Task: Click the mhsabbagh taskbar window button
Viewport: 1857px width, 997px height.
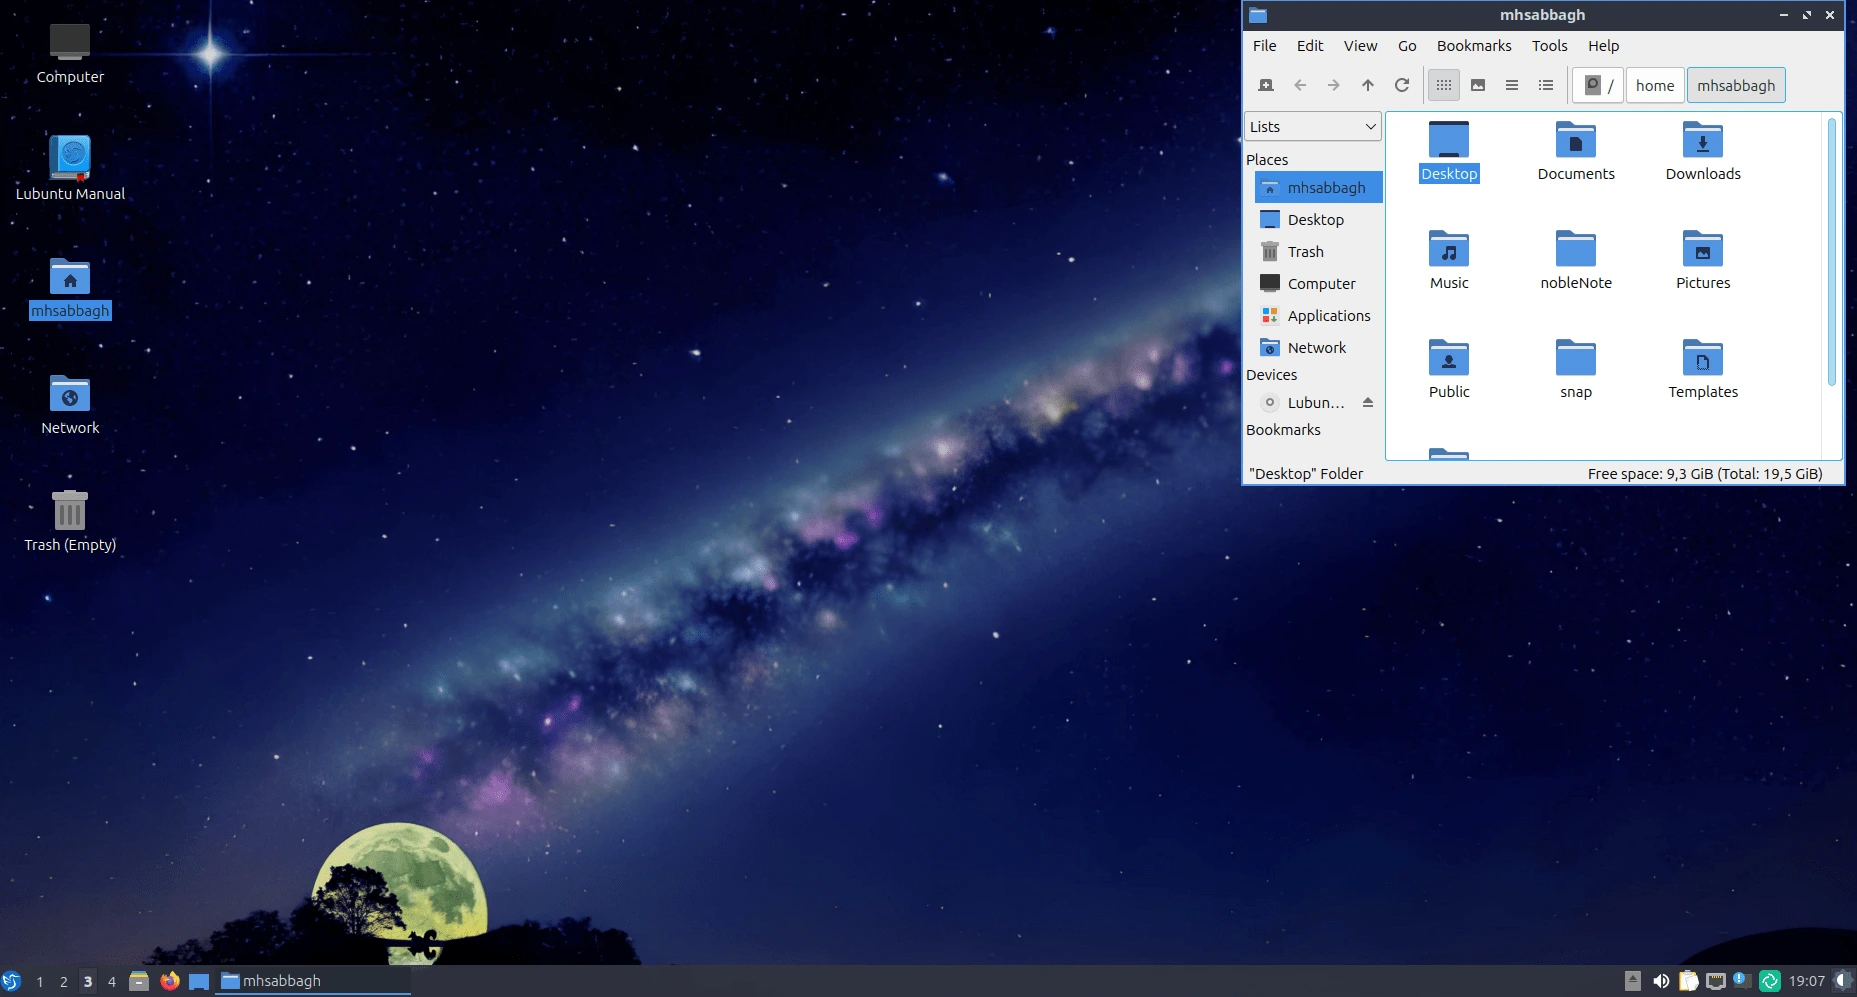Action: [x=313, y=981]
